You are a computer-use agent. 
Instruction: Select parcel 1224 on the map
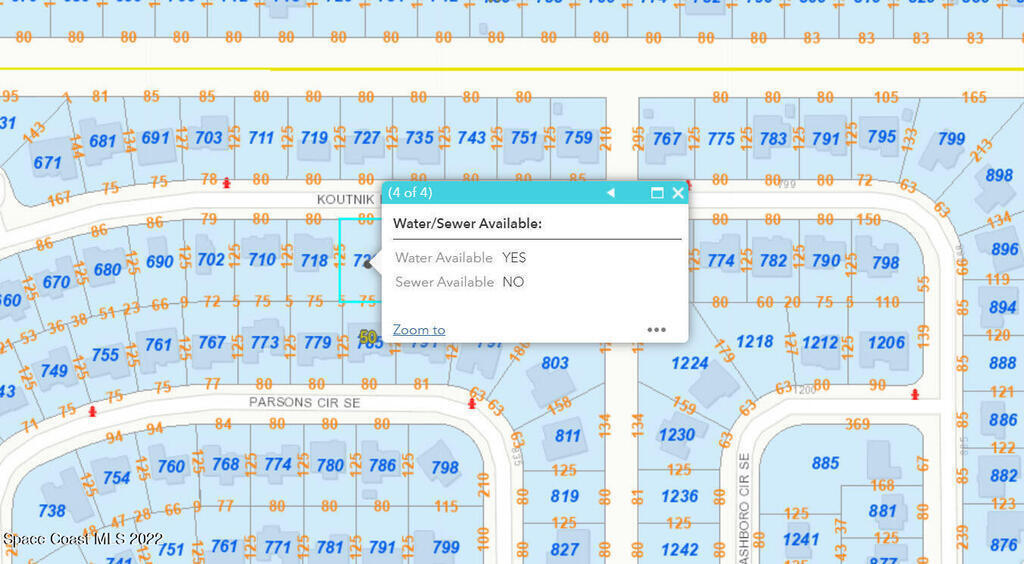click(x=689, y=363)
